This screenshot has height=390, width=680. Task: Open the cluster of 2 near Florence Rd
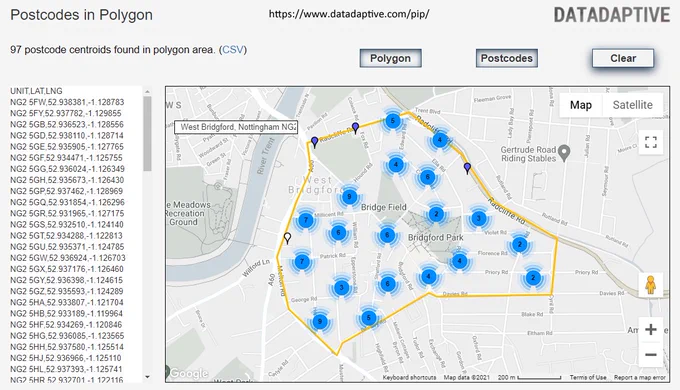click(520, 245)
